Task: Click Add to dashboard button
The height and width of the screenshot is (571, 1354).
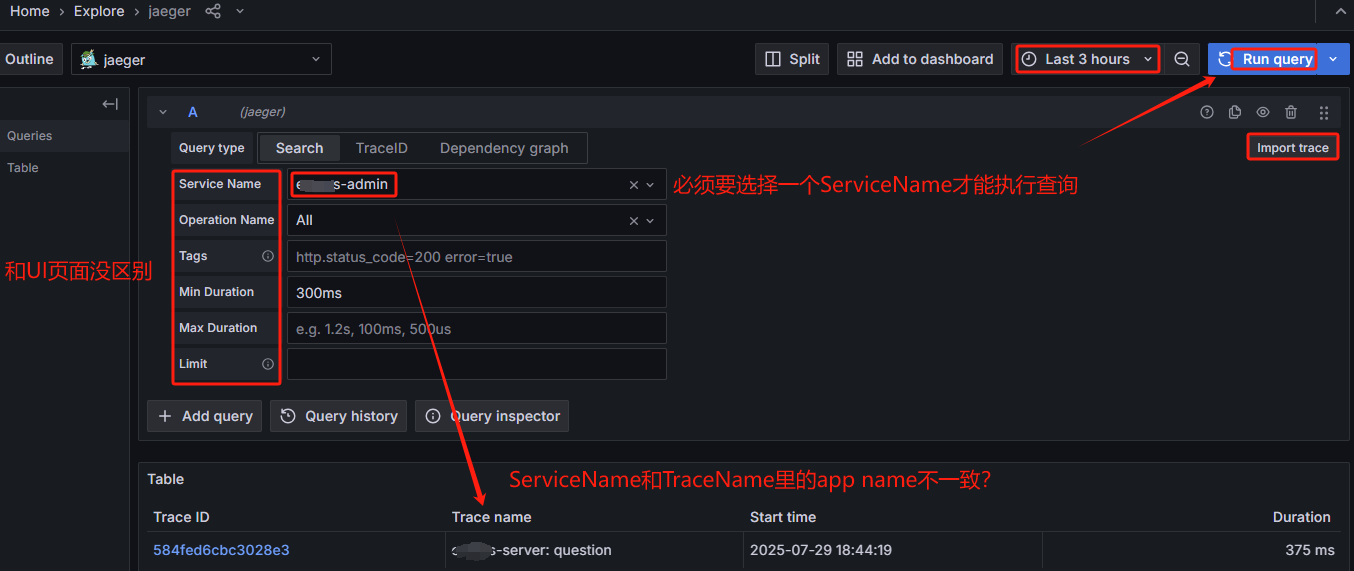Action: coord(920,59)
